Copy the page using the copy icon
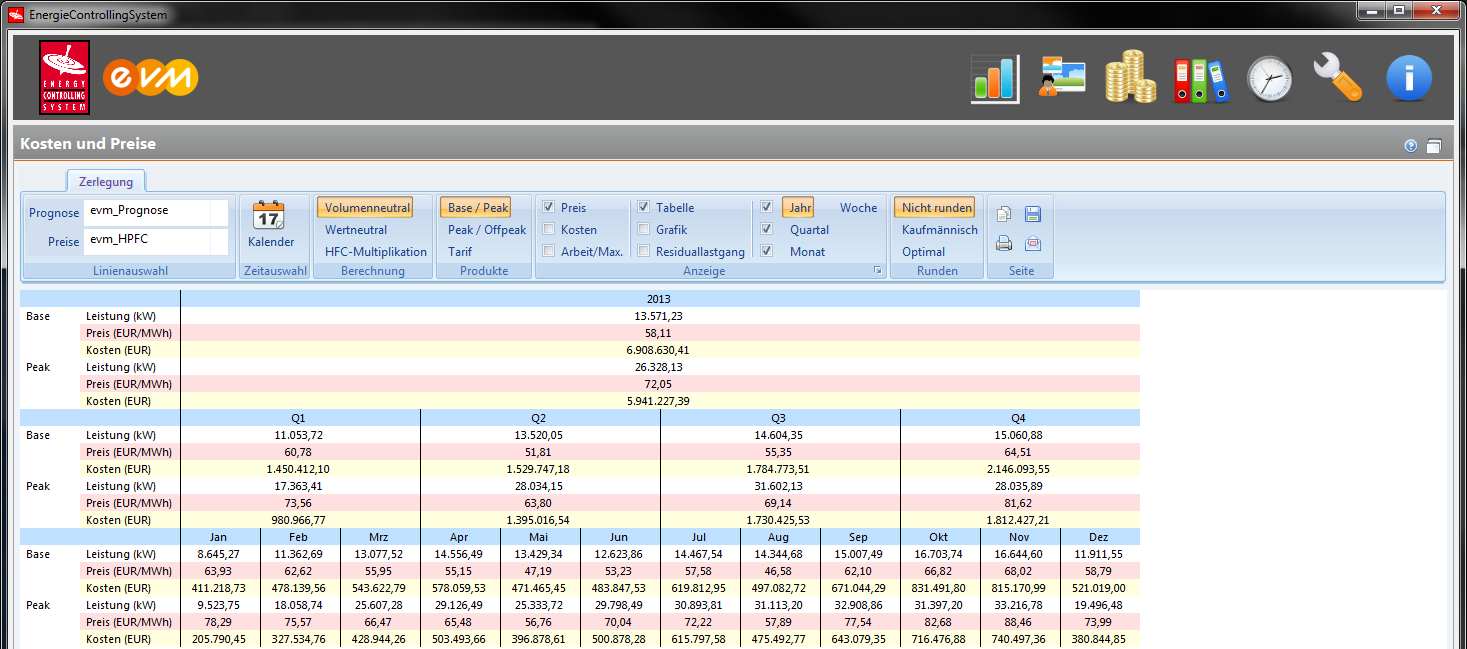The height and width of the screenshot is (649, 1467). point(1004,213)
